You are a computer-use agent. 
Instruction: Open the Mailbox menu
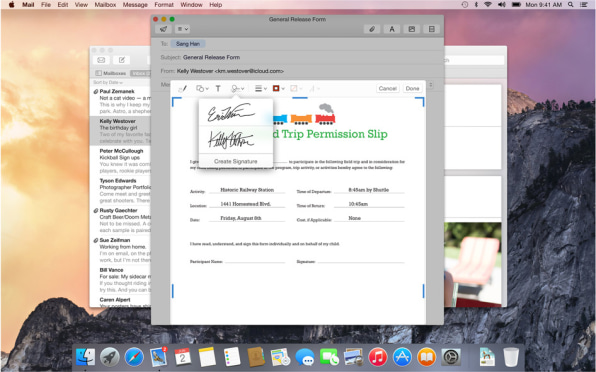(x=105, y=5)
